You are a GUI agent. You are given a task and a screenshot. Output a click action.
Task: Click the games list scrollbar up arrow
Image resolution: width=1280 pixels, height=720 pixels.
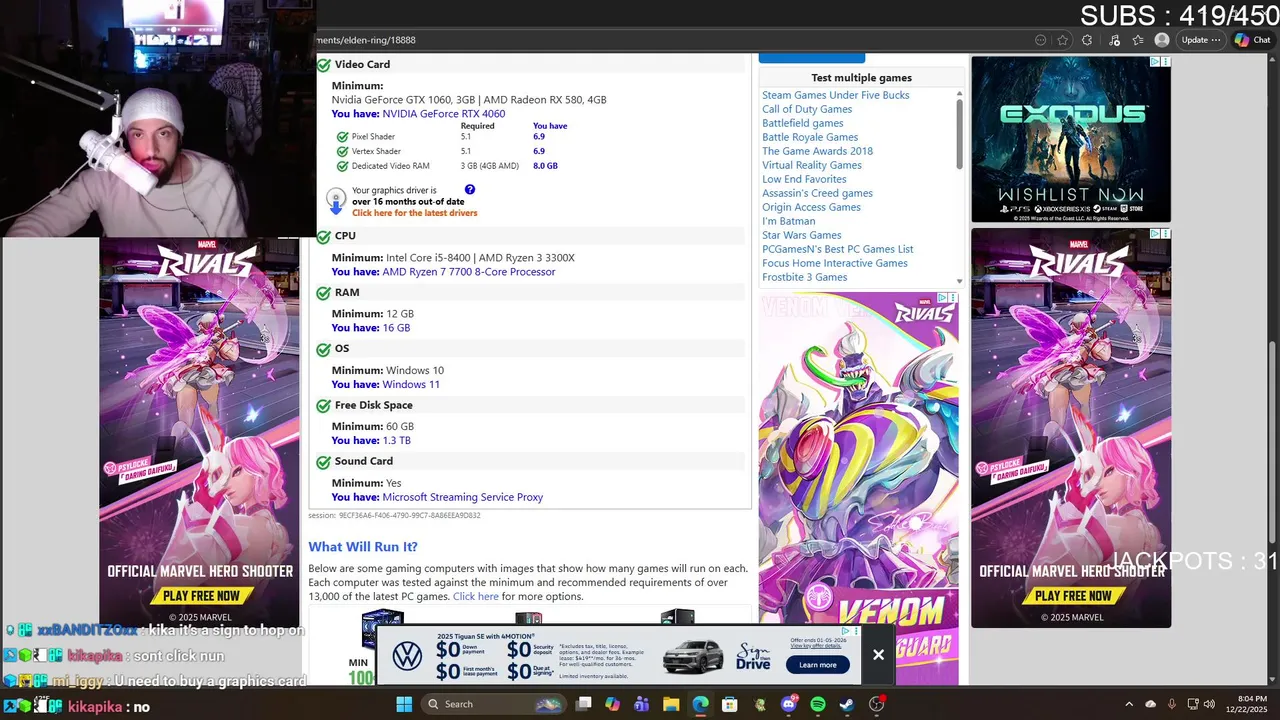coord(960,94)
